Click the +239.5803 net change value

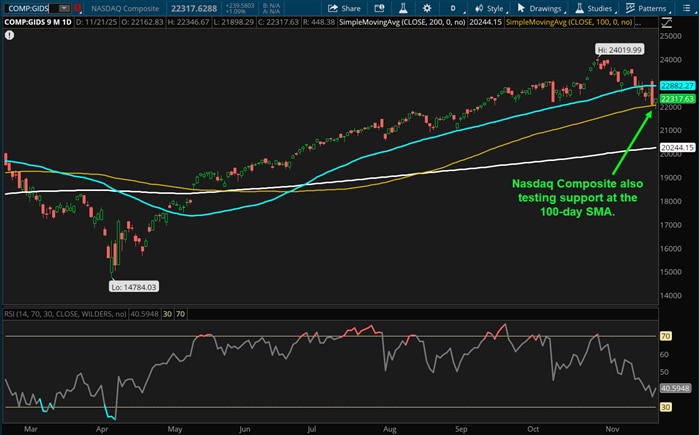point(240,5)
